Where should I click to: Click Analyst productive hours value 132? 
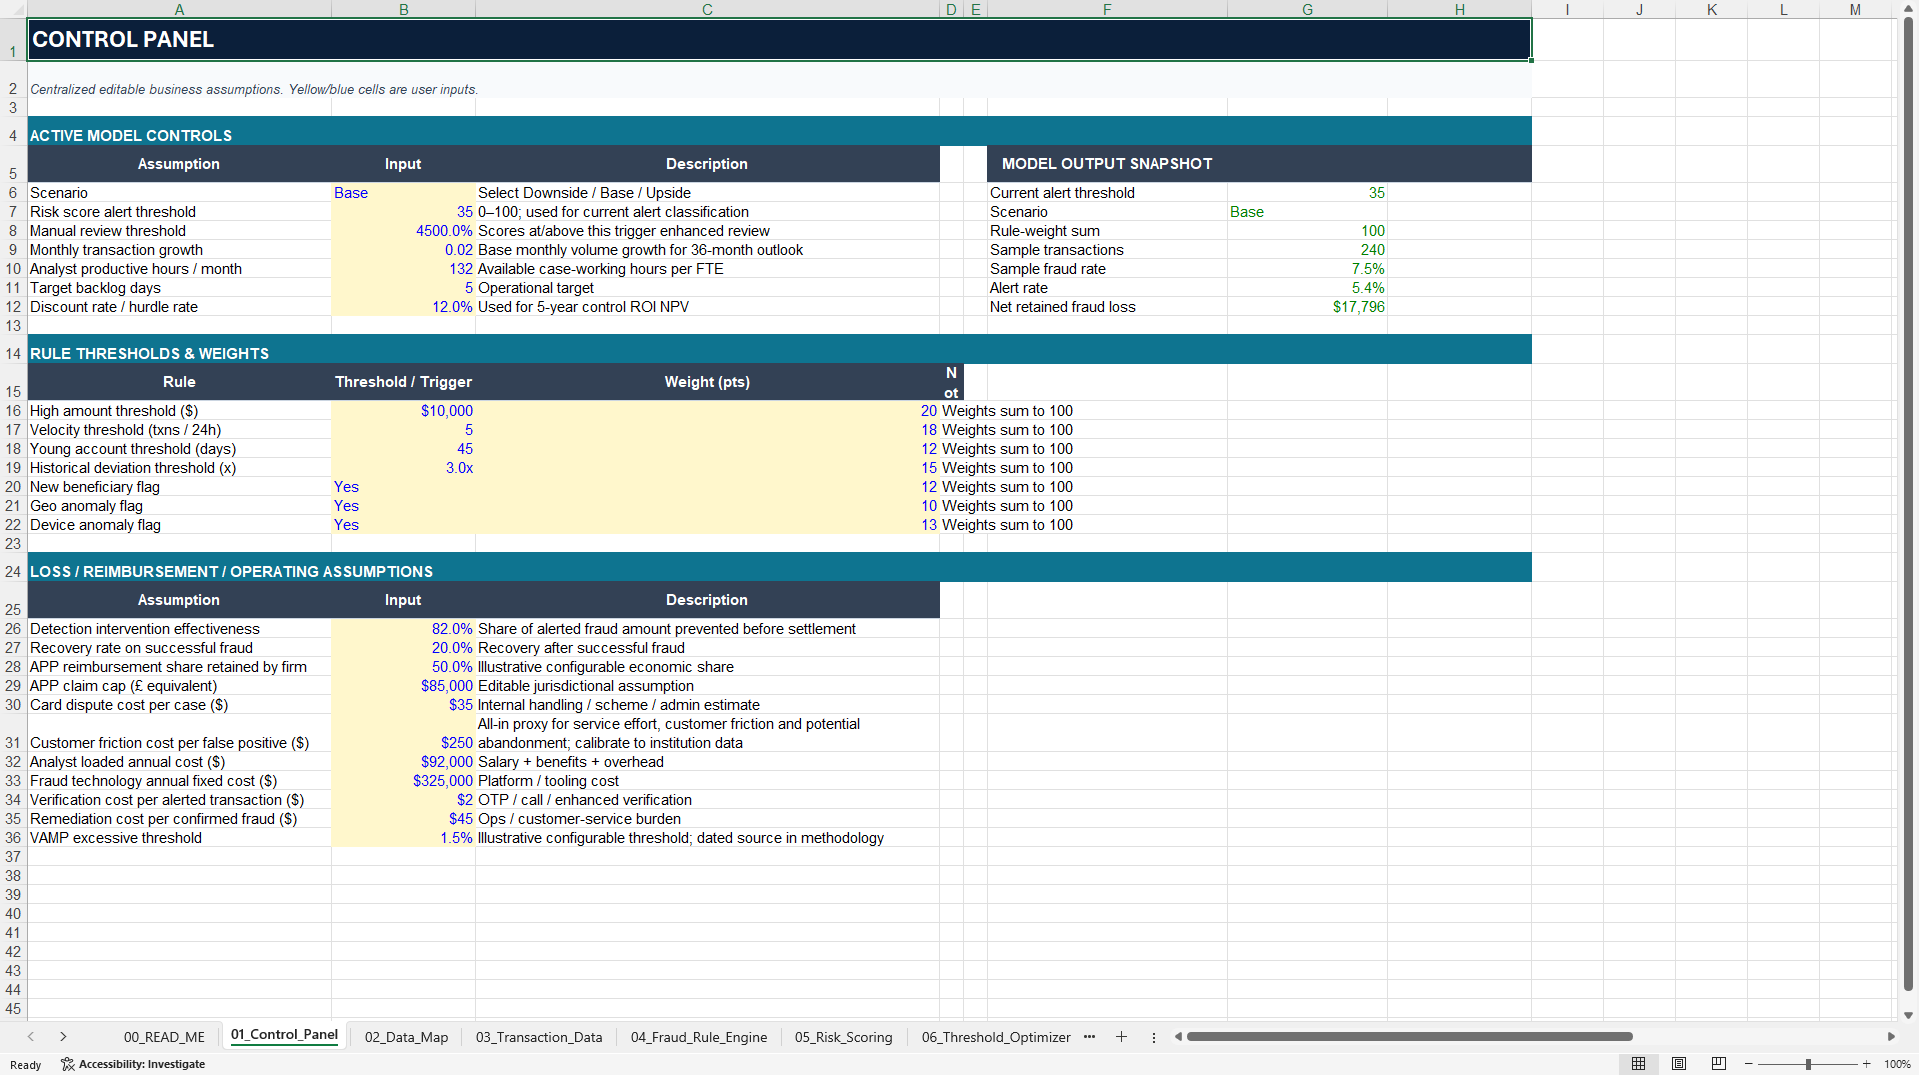point(403,269)
